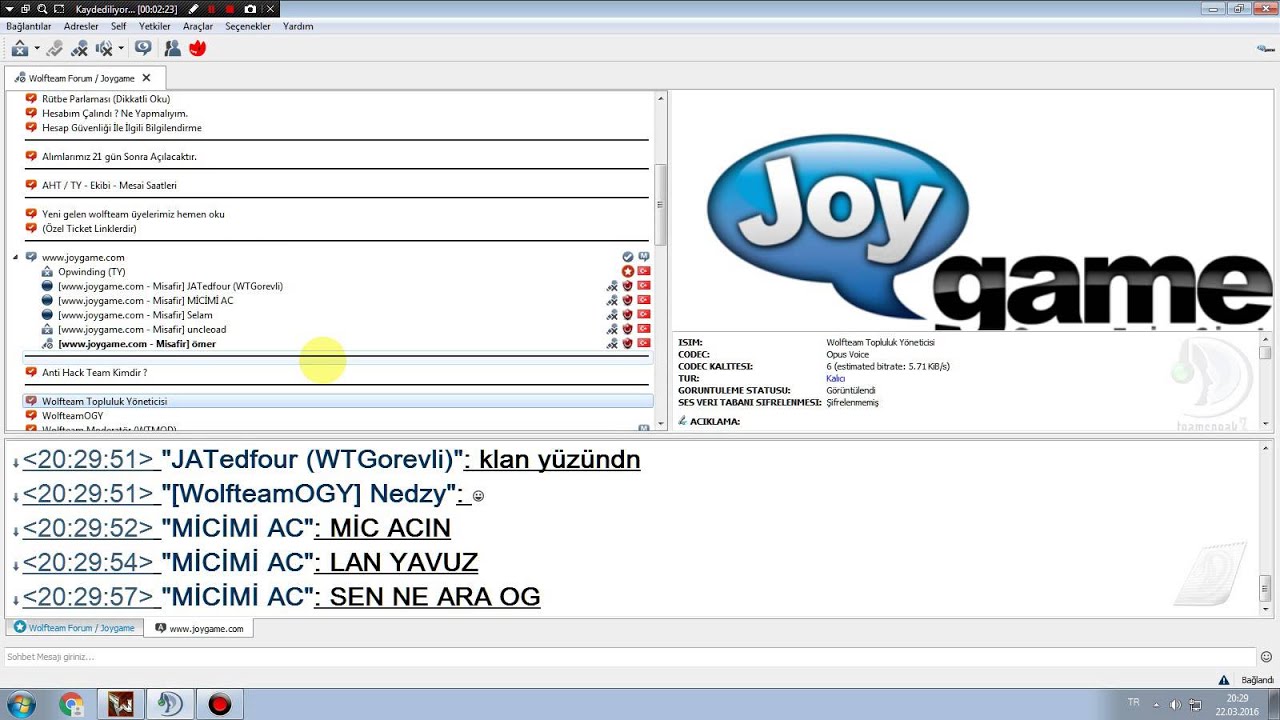Select channel (Özel Ticket Linklerdir)
Viewport: 1280px width, 720px height.
[89, 229]
